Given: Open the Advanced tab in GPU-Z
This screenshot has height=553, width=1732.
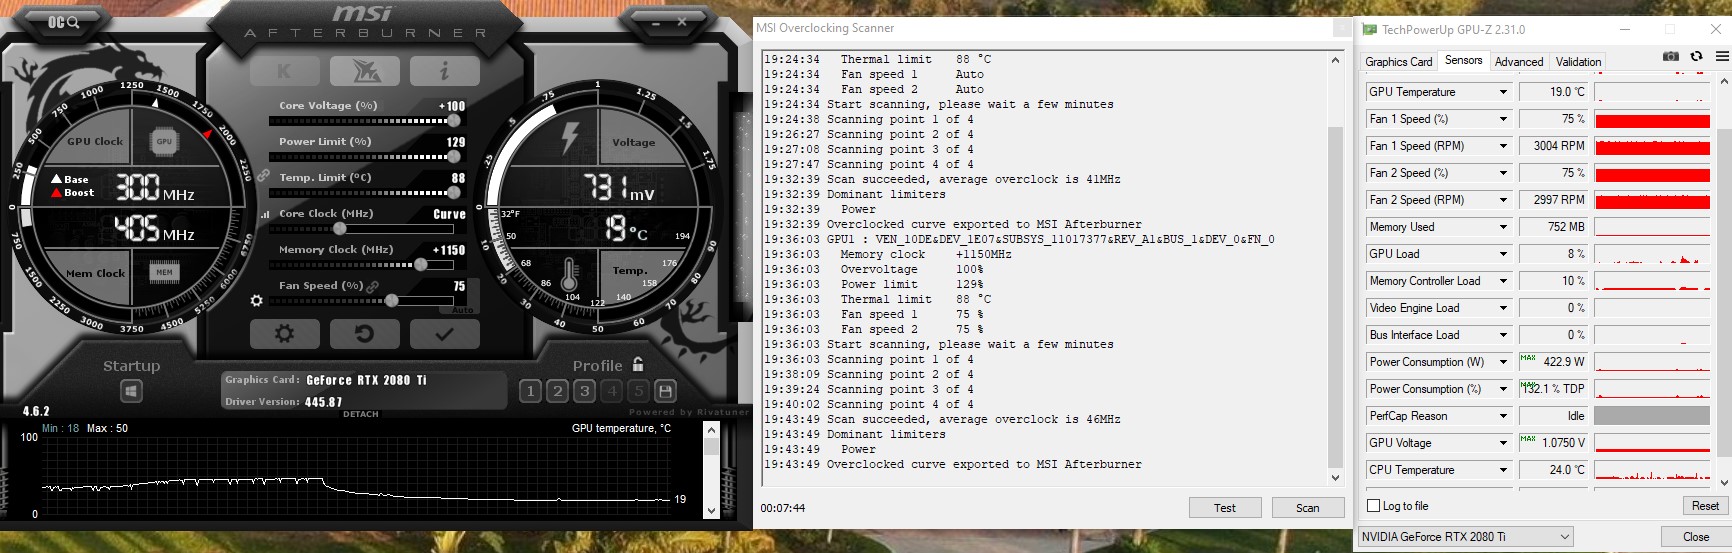Looking at the screenshot, I should coord(1519,62).
